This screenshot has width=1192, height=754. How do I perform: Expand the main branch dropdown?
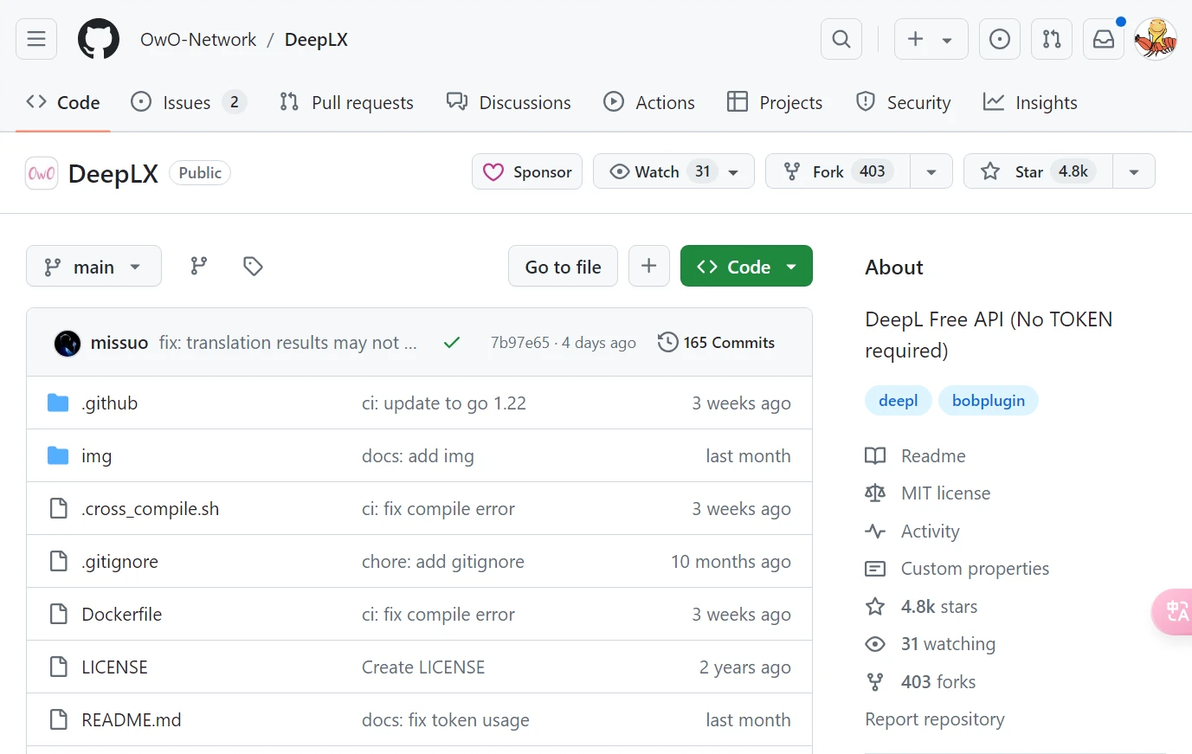point(93,267)
